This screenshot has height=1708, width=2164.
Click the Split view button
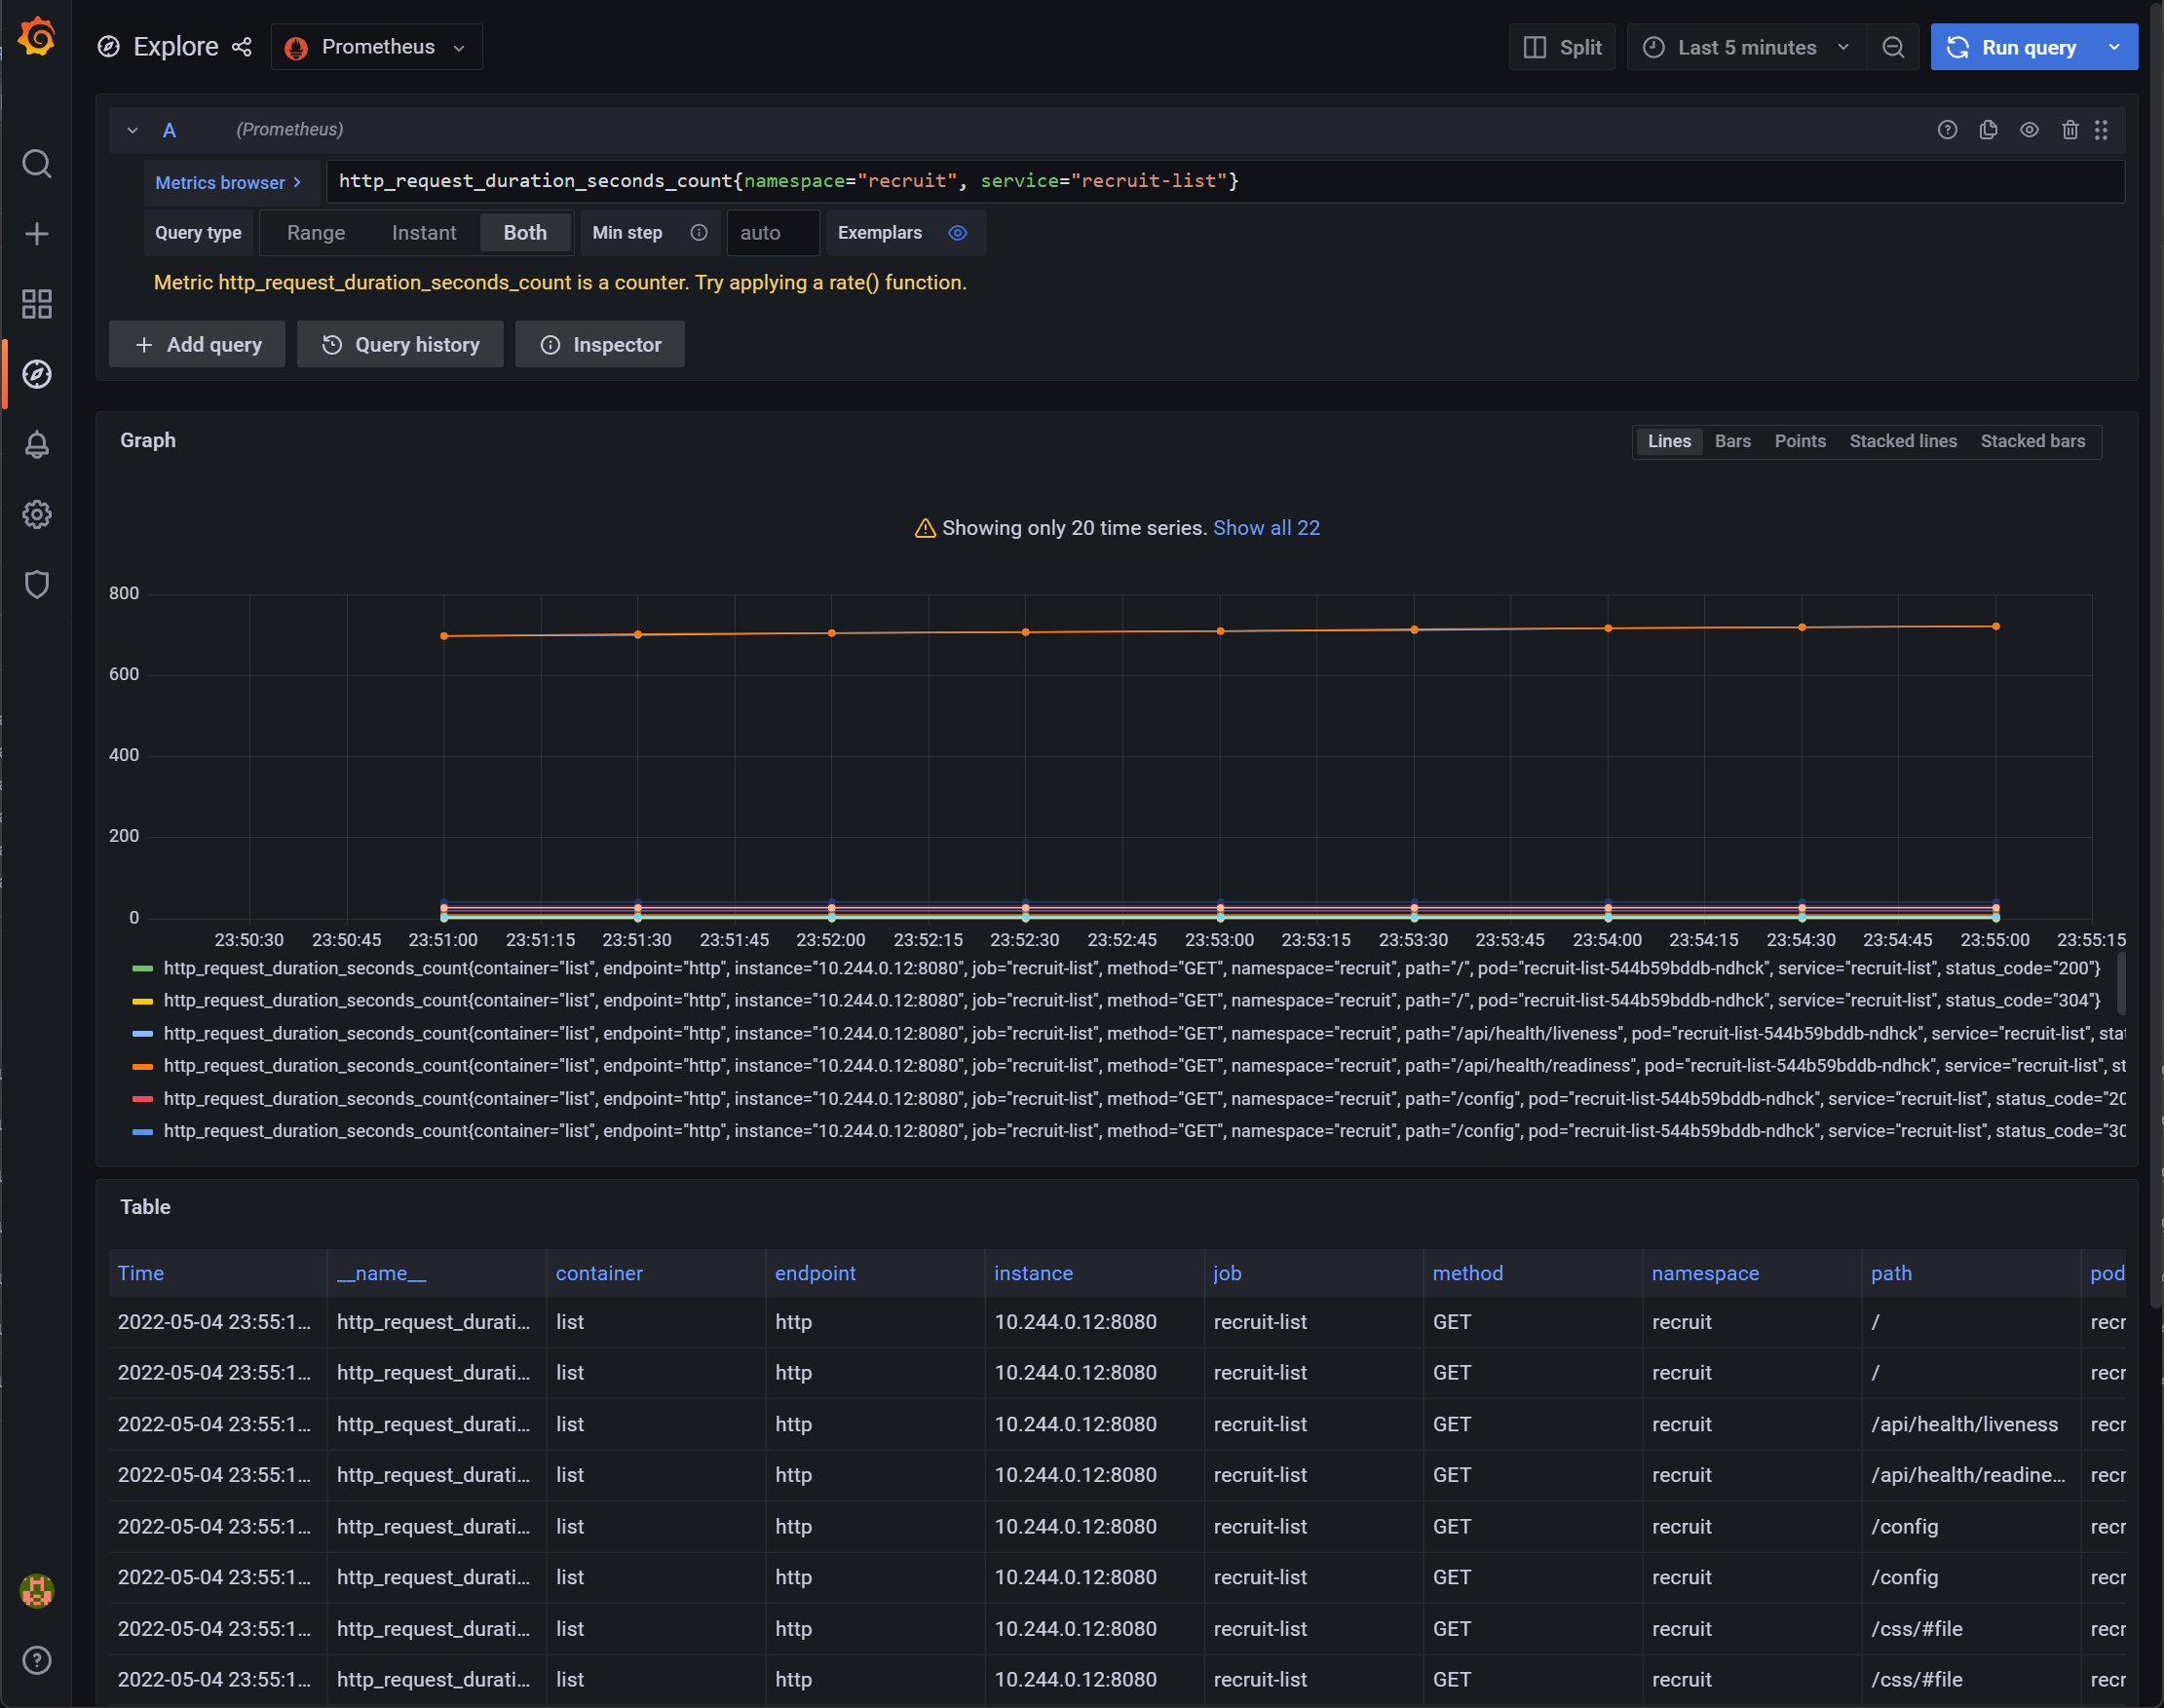[1561, 47]
